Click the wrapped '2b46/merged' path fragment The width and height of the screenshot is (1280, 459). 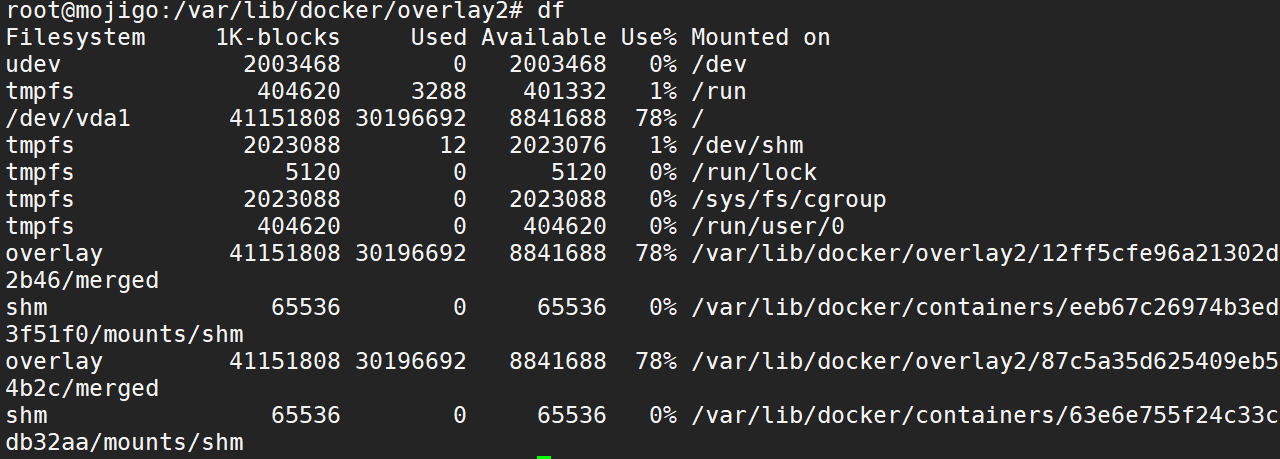(82, 281)
